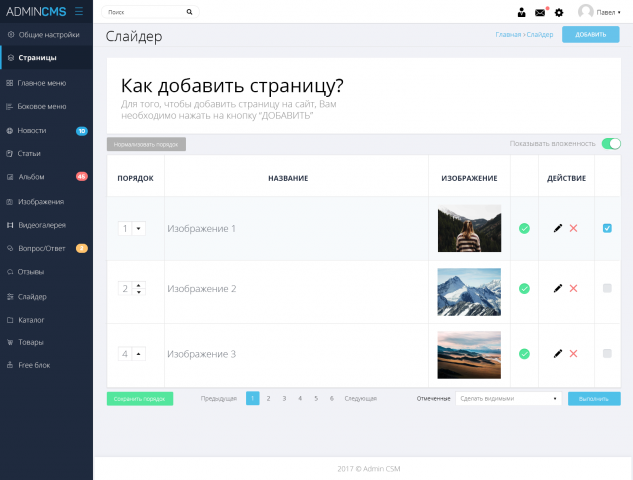Screen dimensions: 633x480
Task: Select pagination page 1
Action: pyautogui.click(x=253, y=398)
